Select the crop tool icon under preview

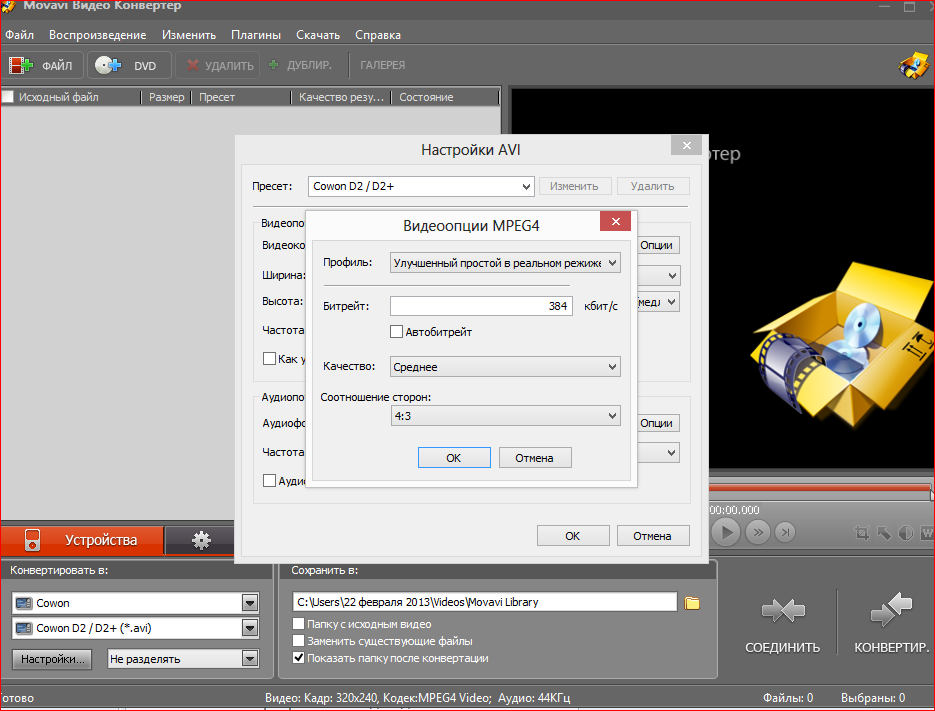tap(862, 533)
